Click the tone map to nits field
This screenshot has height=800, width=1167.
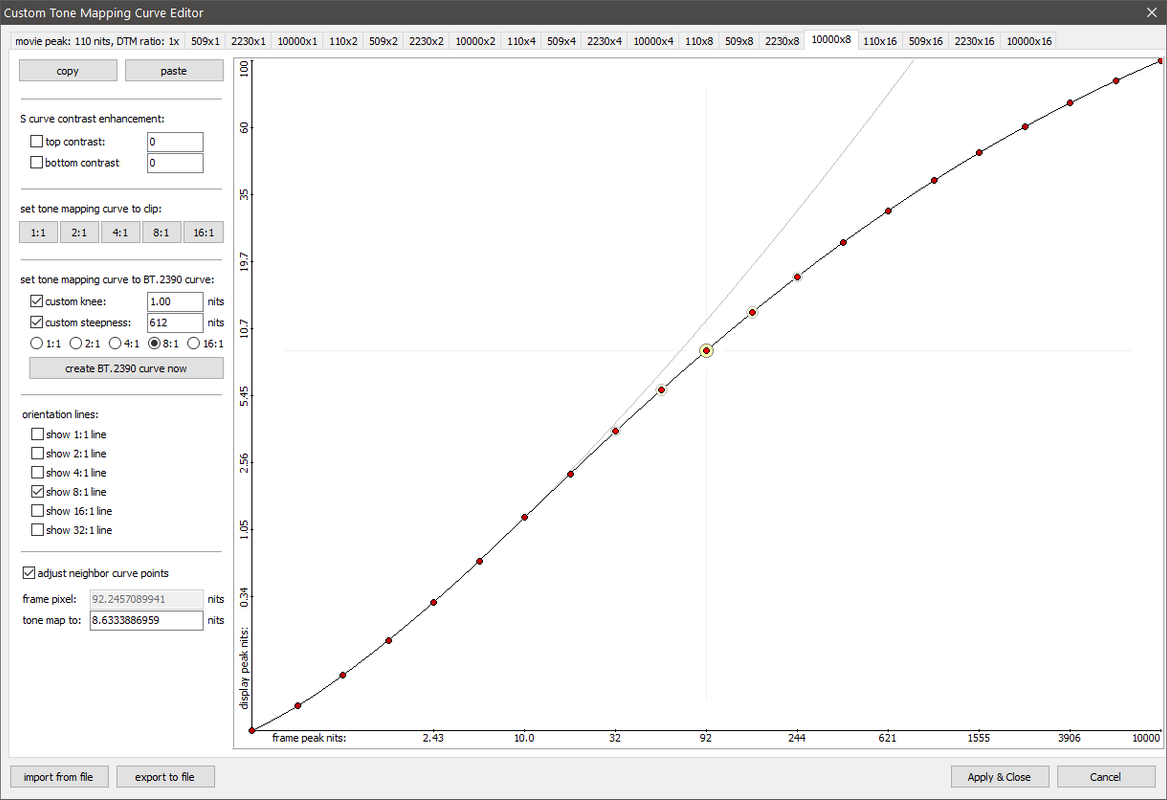coord(147,620)
